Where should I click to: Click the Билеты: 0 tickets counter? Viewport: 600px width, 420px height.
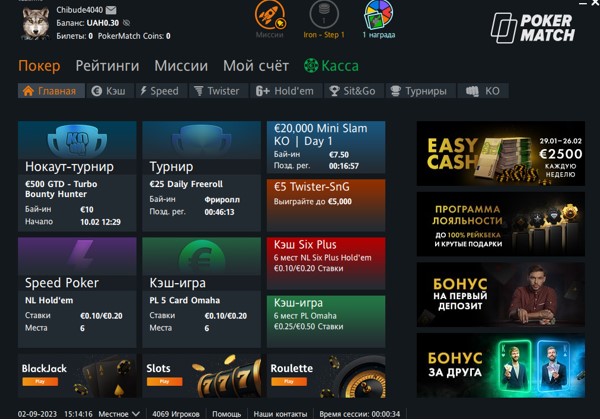pyautogui.click(x=74, y=36)
